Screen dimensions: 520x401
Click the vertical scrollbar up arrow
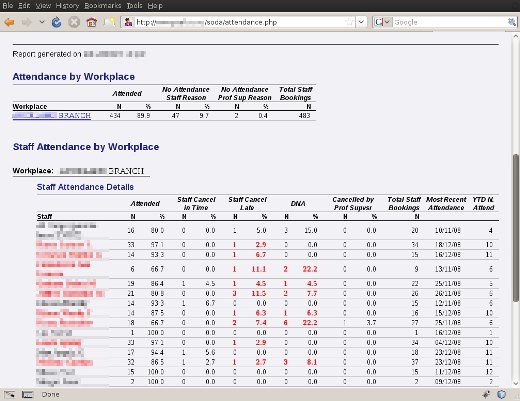pos(516,36)
